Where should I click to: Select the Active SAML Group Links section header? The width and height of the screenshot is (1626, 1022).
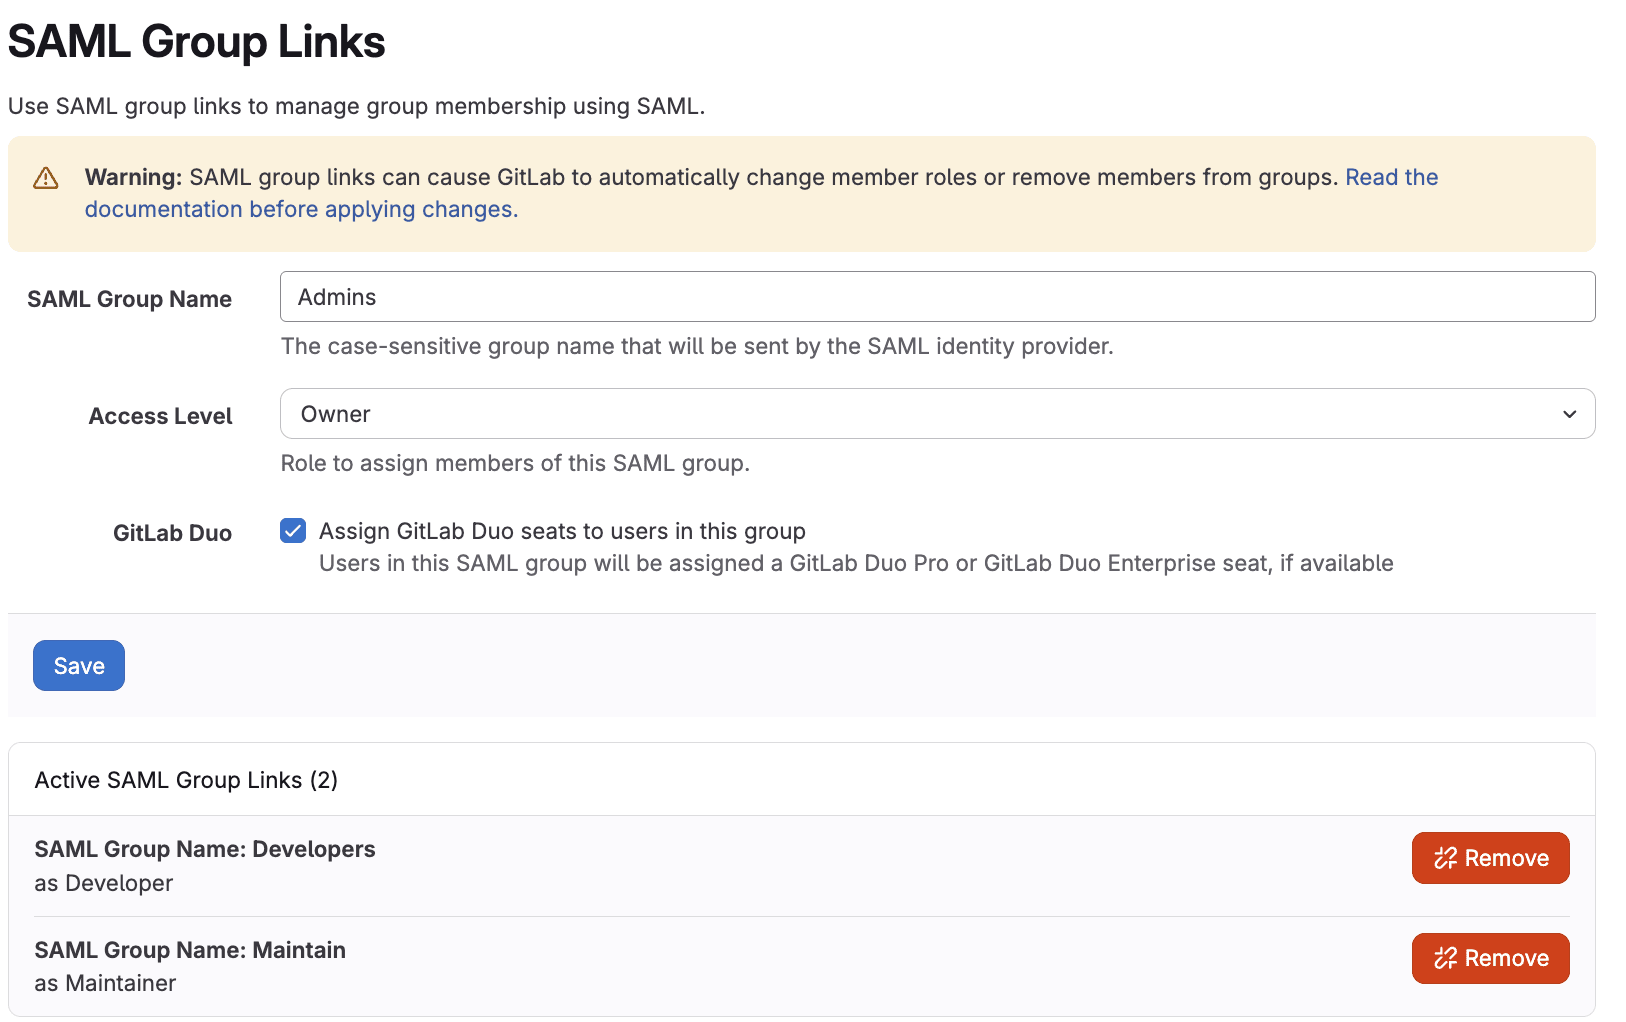pos(186,779)
